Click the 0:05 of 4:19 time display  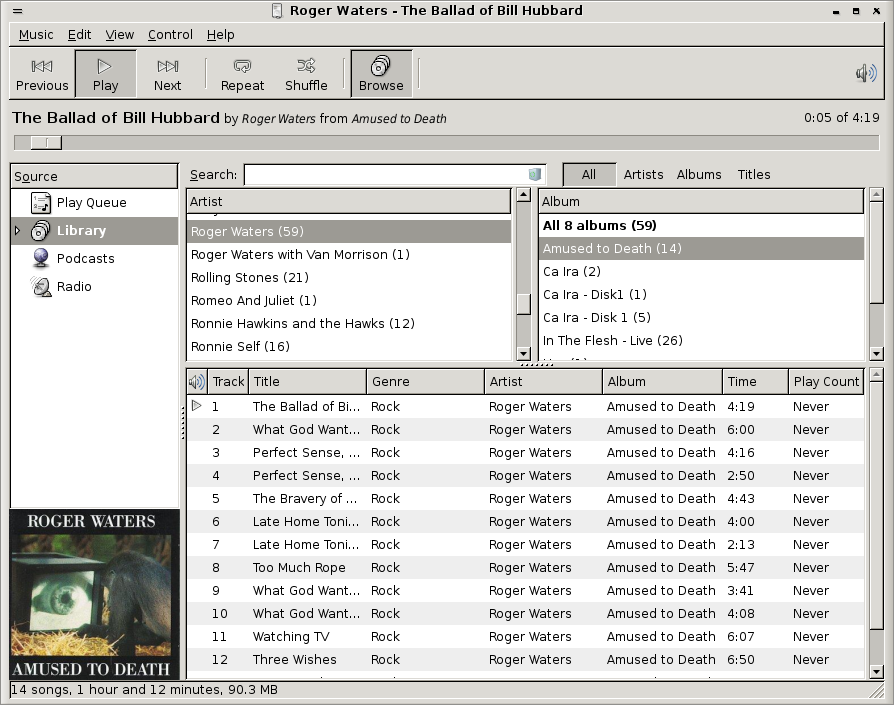(842, 118)
